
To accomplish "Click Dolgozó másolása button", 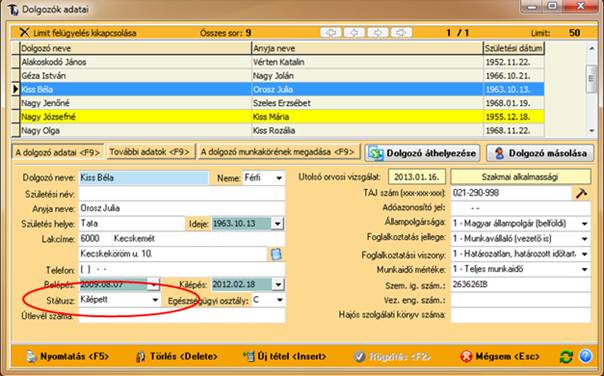I will coord(540,153).
